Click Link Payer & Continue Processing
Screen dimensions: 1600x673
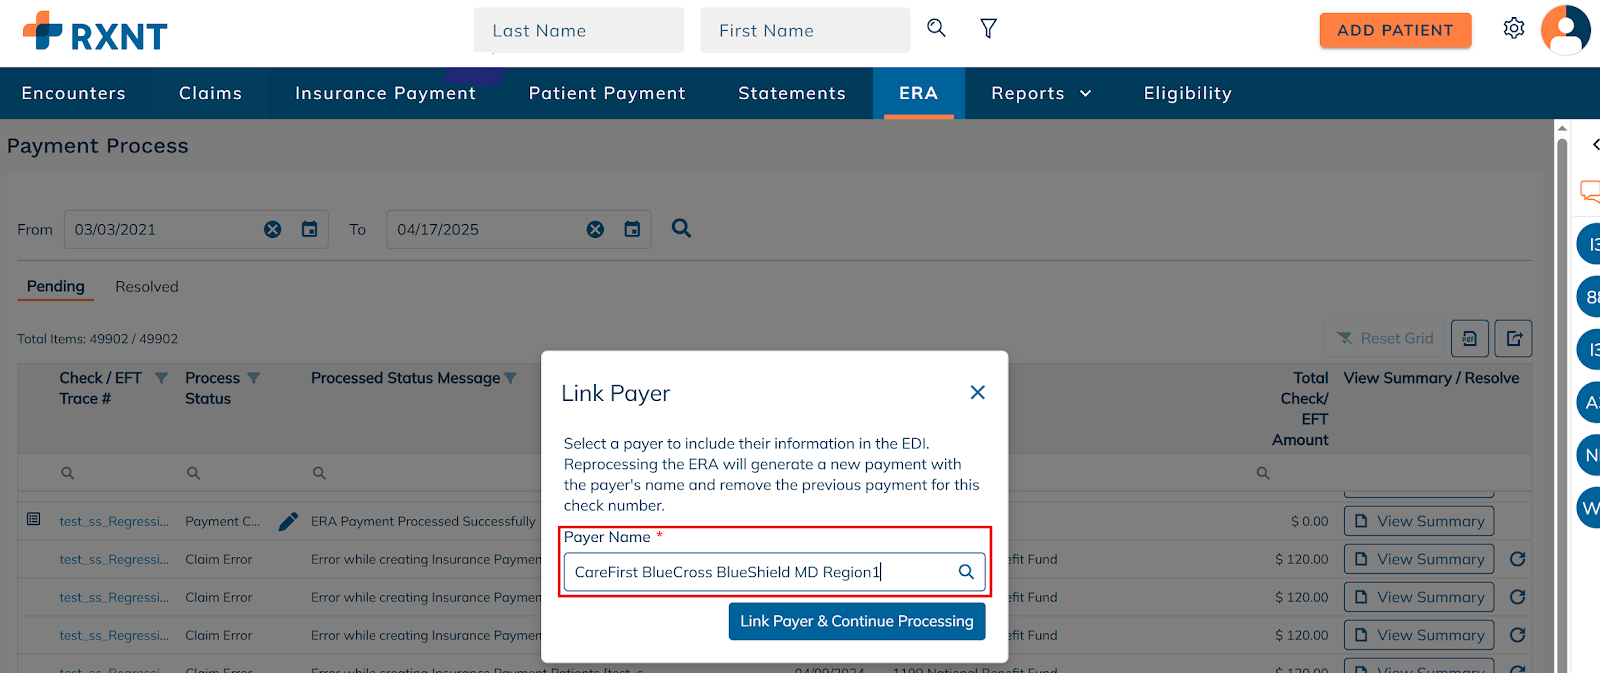tap(856, 621)
